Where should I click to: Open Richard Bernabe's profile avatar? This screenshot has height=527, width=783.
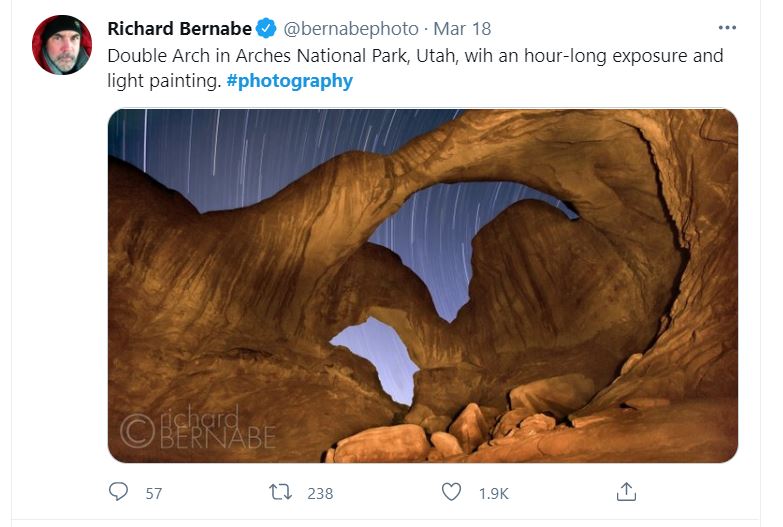tap(62, 45)
